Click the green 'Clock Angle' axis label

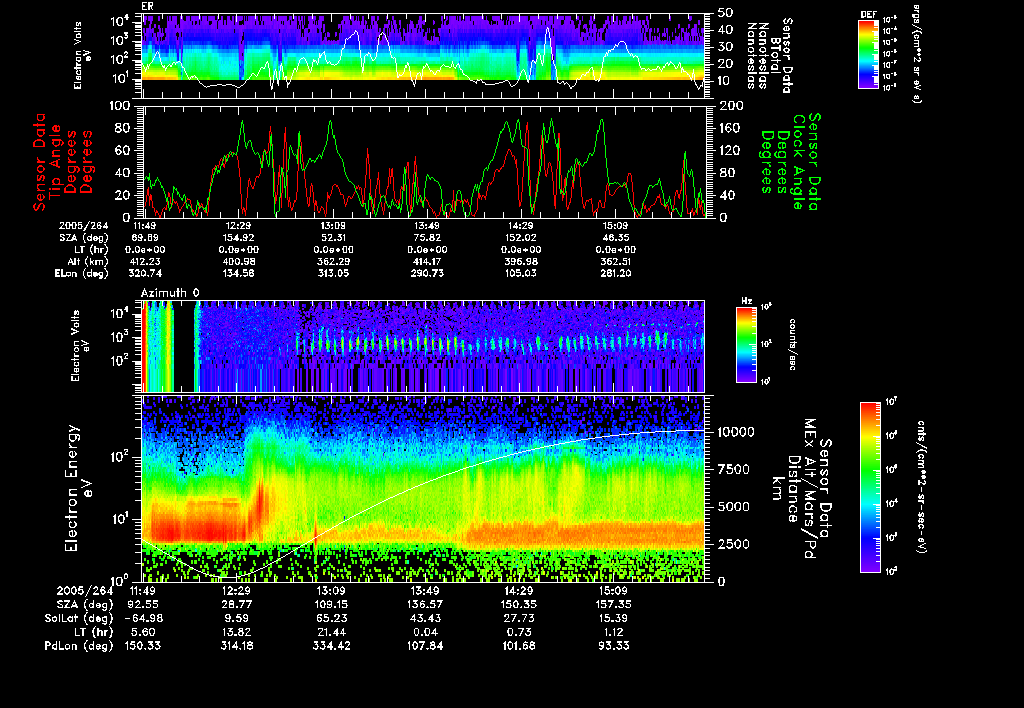coord(797,161)
